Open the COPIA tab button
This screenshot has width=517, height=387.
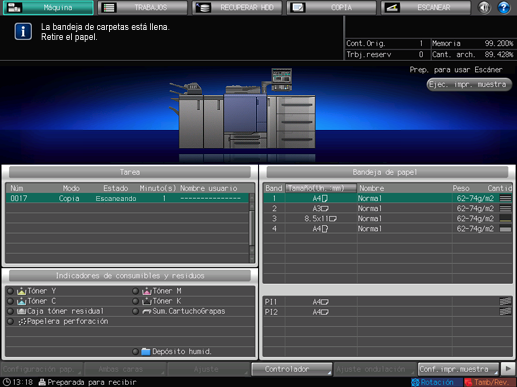pos(331,7)
